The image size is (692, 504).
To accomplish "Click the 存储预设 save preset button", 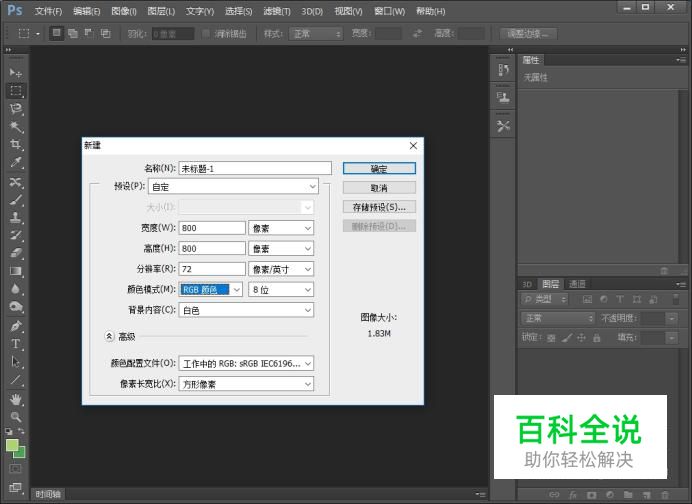I will point(378,207).
